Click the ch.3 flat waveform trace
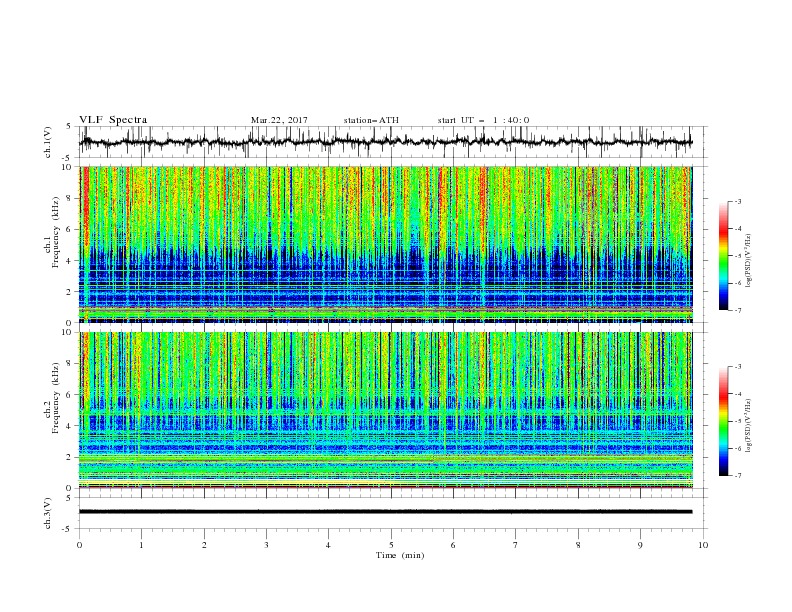The width and height of the screenshot is (792, 612). point(385,512)
